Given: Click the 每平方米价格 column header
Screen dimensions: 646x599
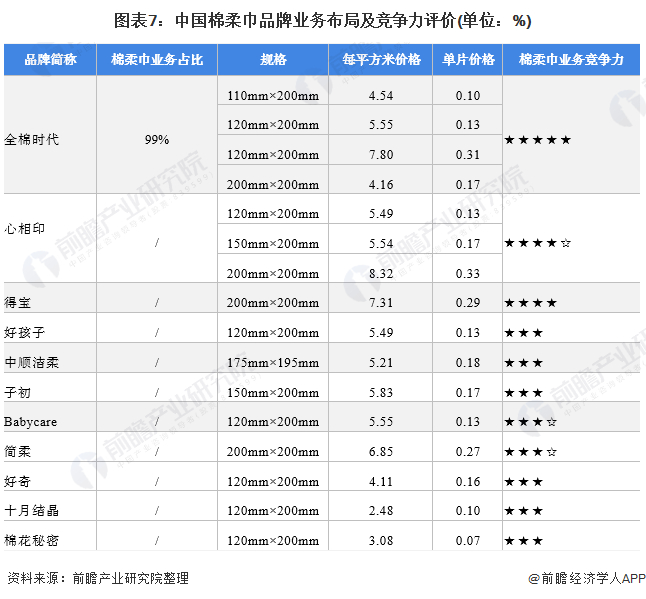Looking at the screenshot, I should (x=381, y=60).
